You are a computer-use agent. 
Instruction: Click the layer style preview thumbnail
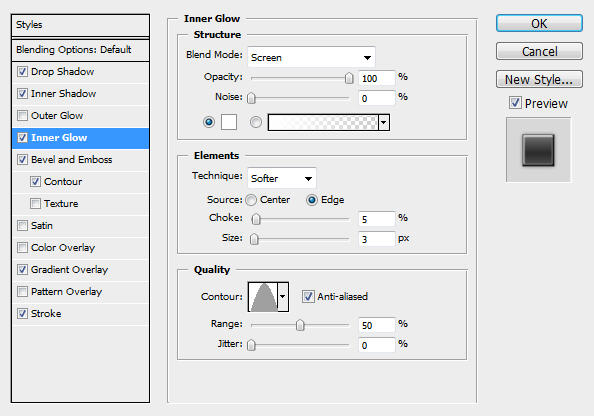click(538, 150)
